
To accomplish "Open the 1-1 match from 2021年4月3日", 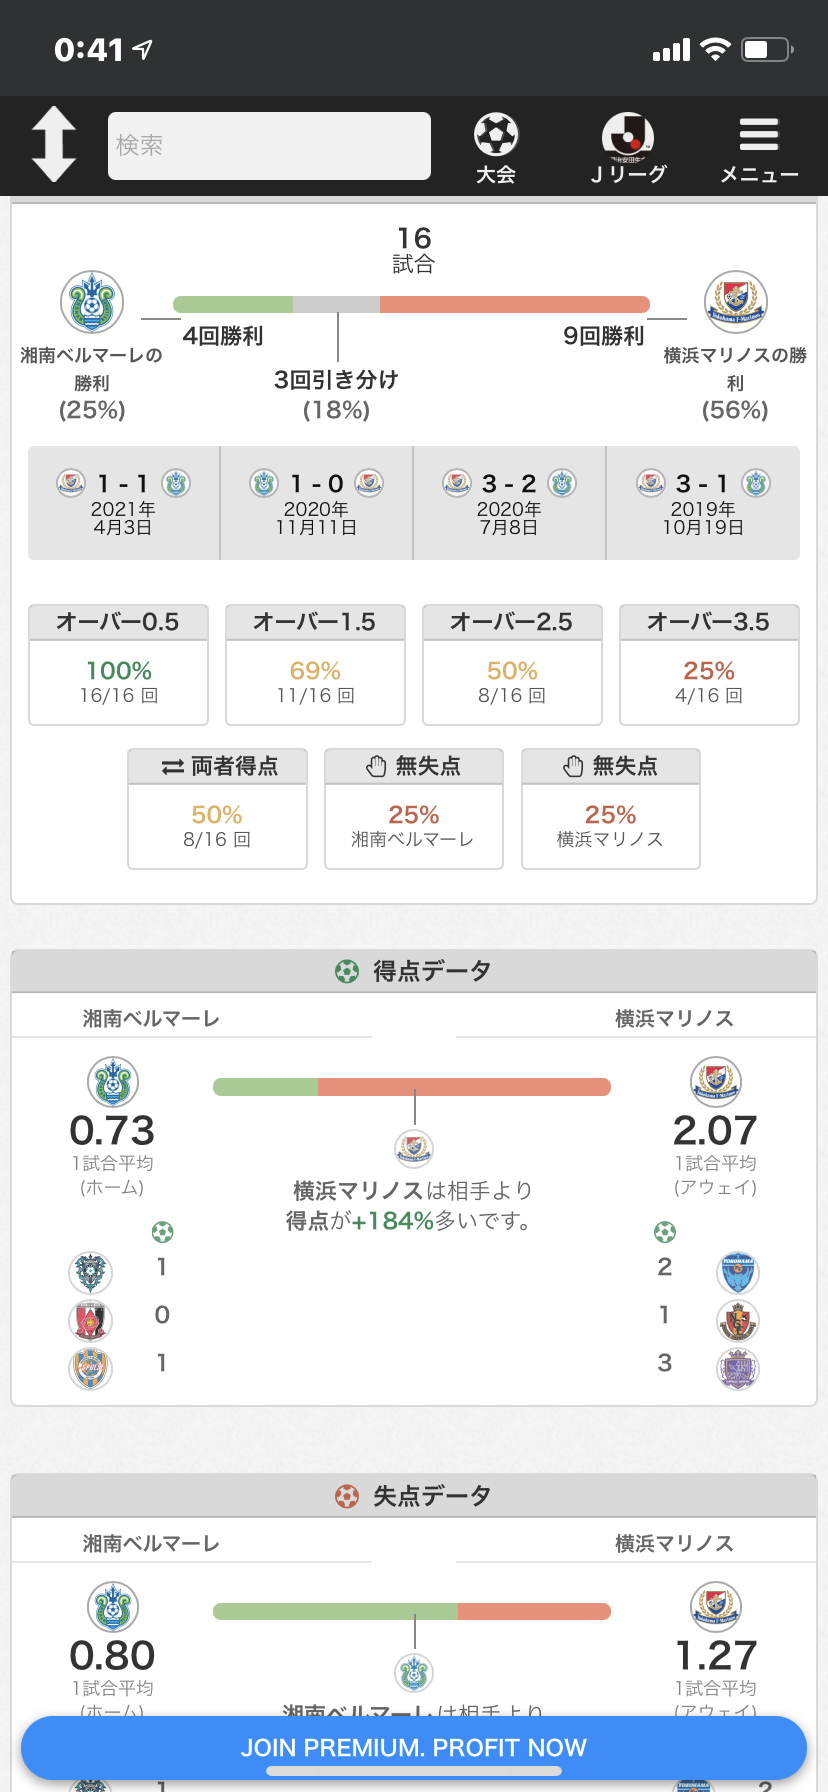I will 123,503.
